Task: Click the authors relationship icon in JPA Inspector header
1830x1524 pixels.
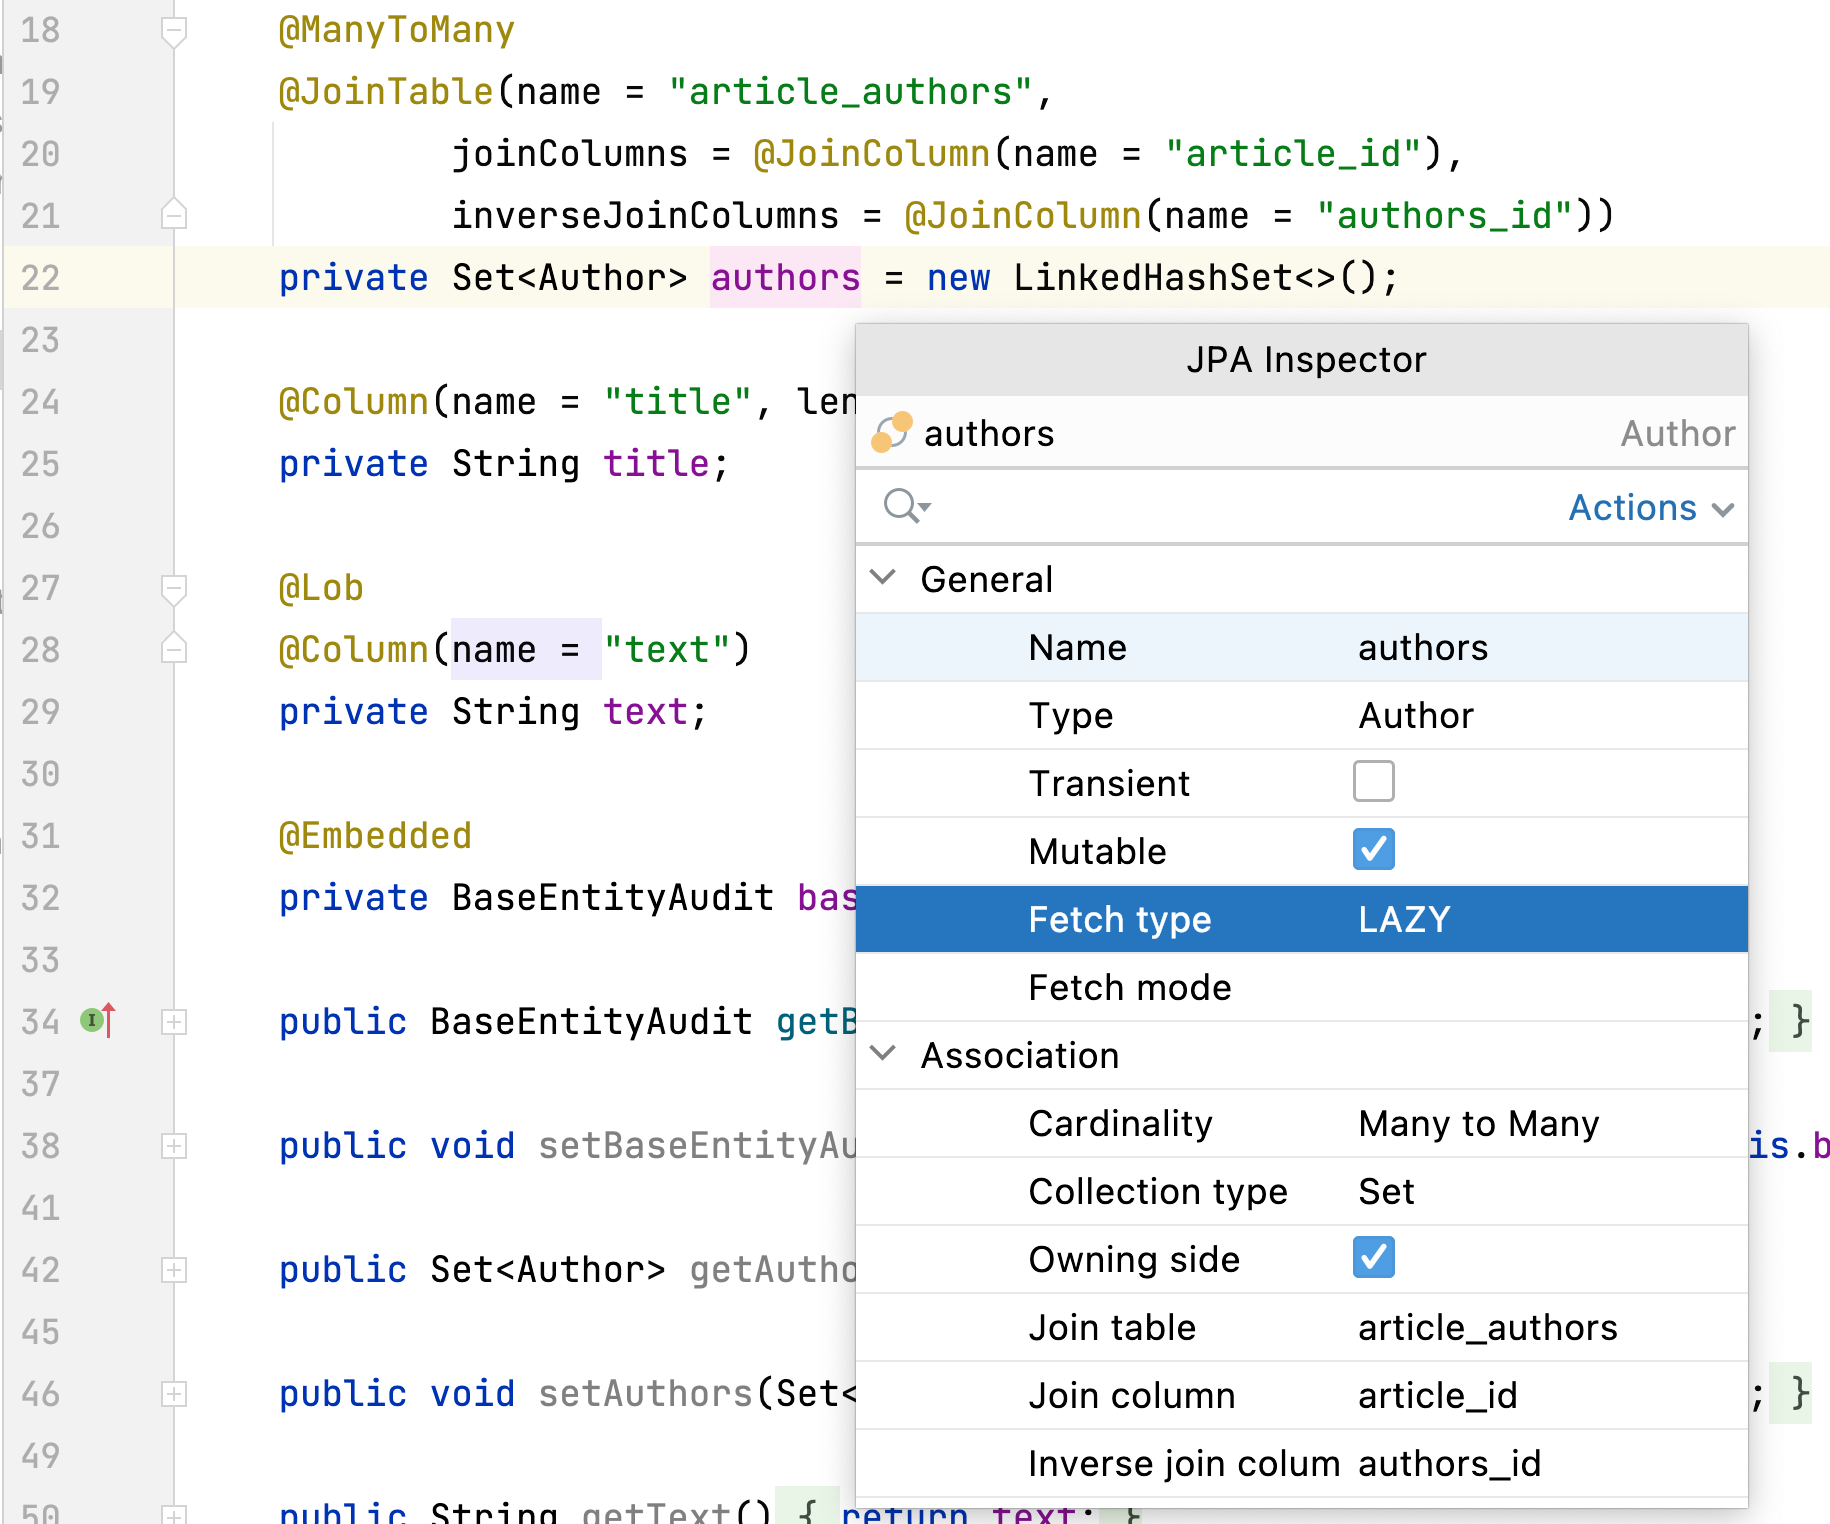Action: point(893,434)
